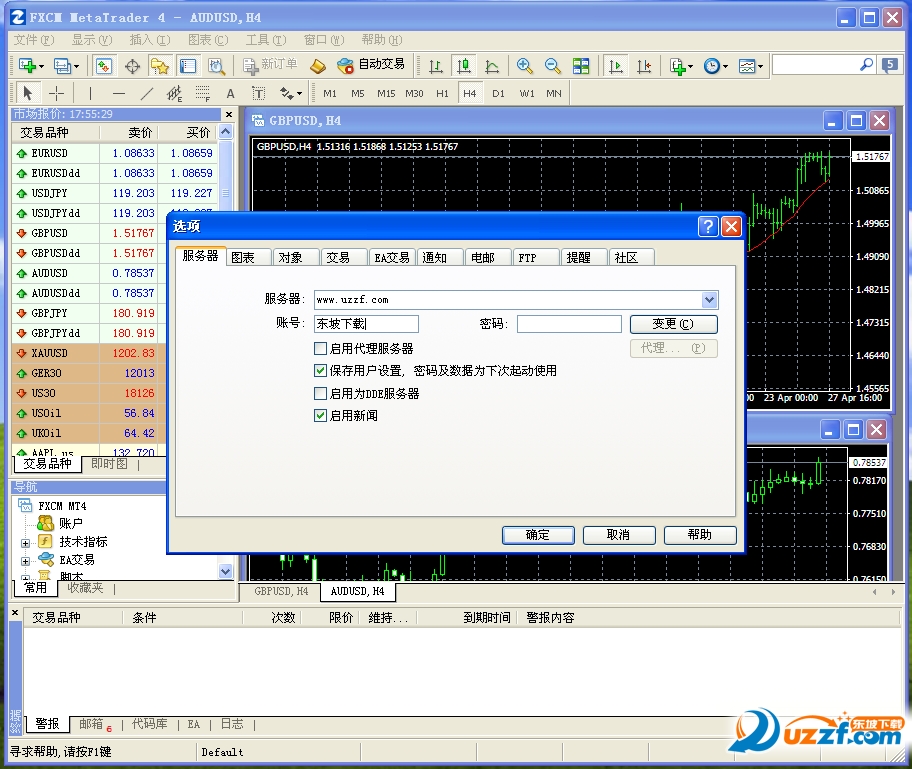Viewport: 912px width, 769px height.
Task: Select the M15 timeframe button
Action: click(386, 93)
